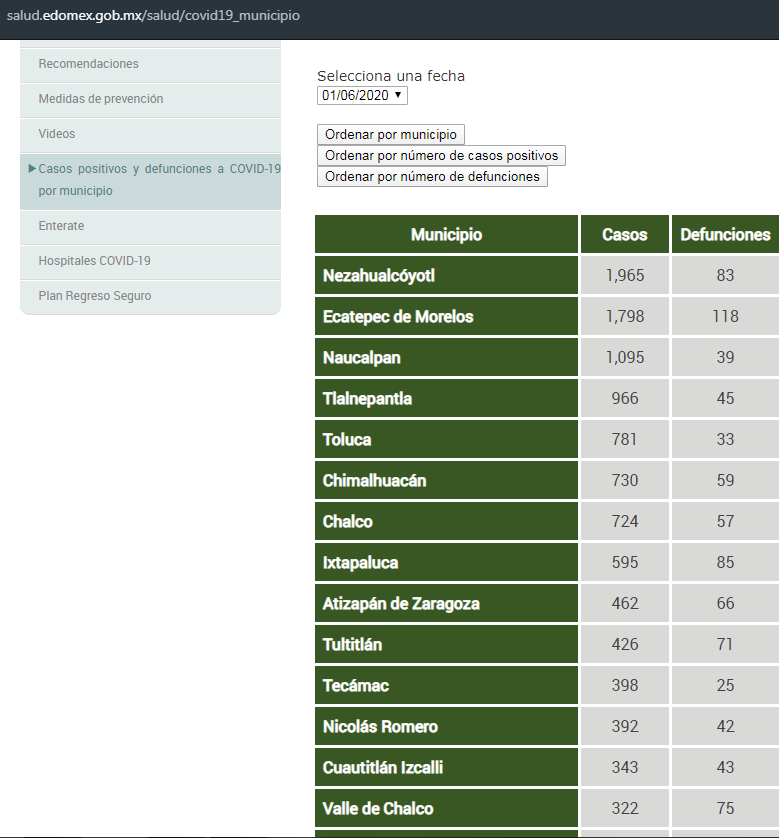Image resolution: width=779 pixels, height=838 pixels.
Task: Click the Valle de Chalco row
Action: [x=378, y=808]
